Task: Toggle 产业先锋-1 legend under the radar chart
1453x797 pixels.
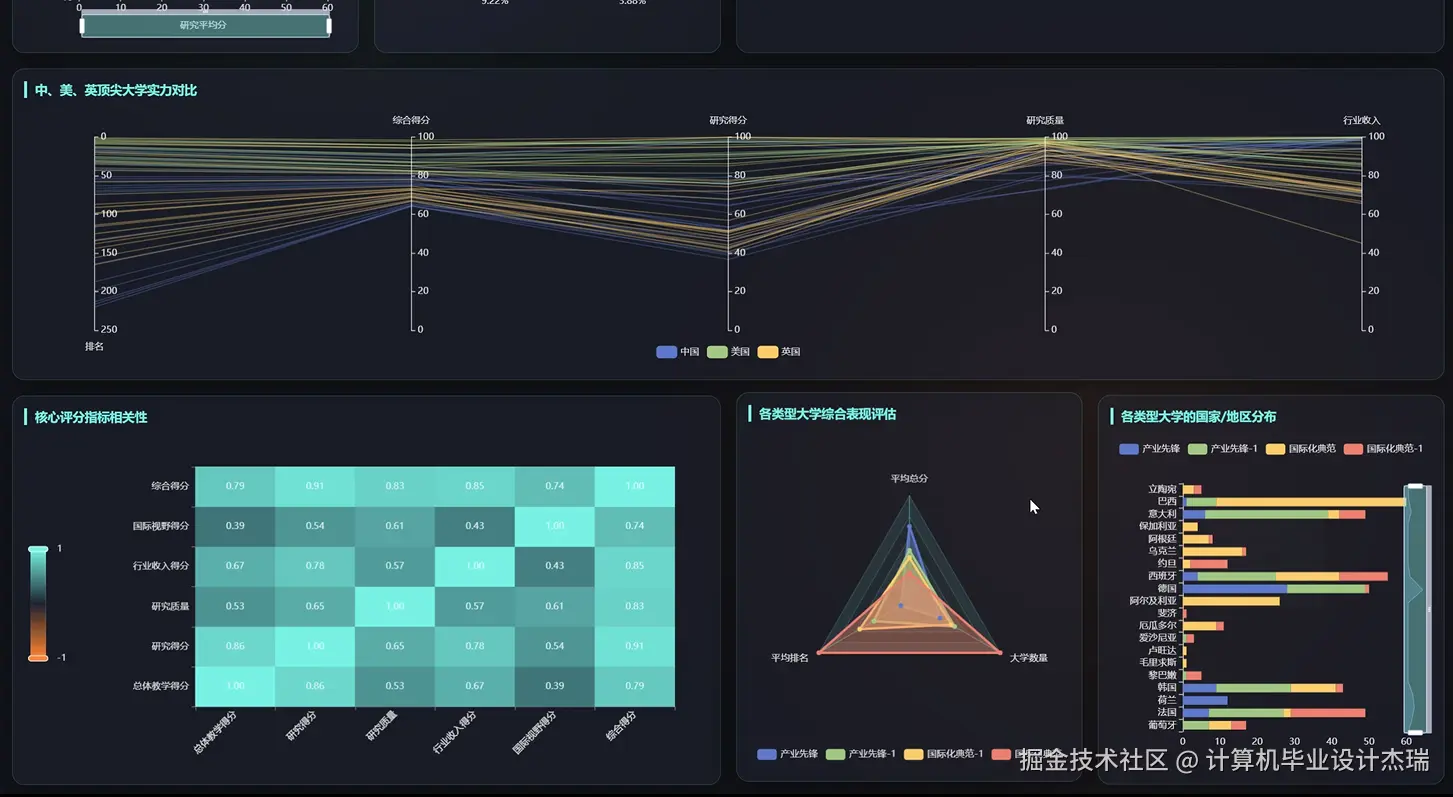Action: tap(861, 754)
